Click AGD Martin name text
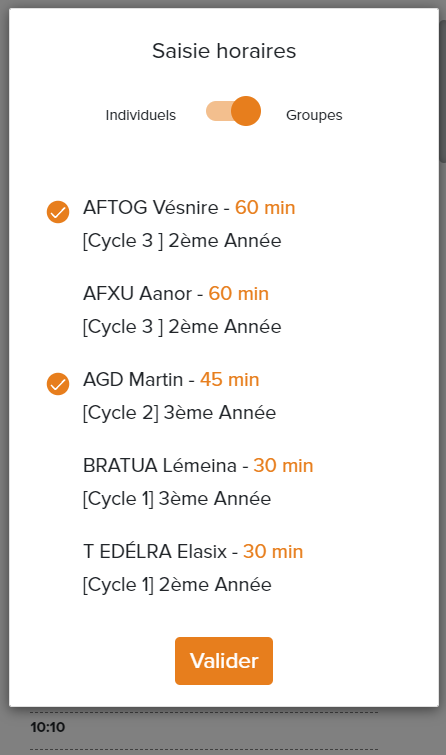The image size is (446, 755). (133, 379)
